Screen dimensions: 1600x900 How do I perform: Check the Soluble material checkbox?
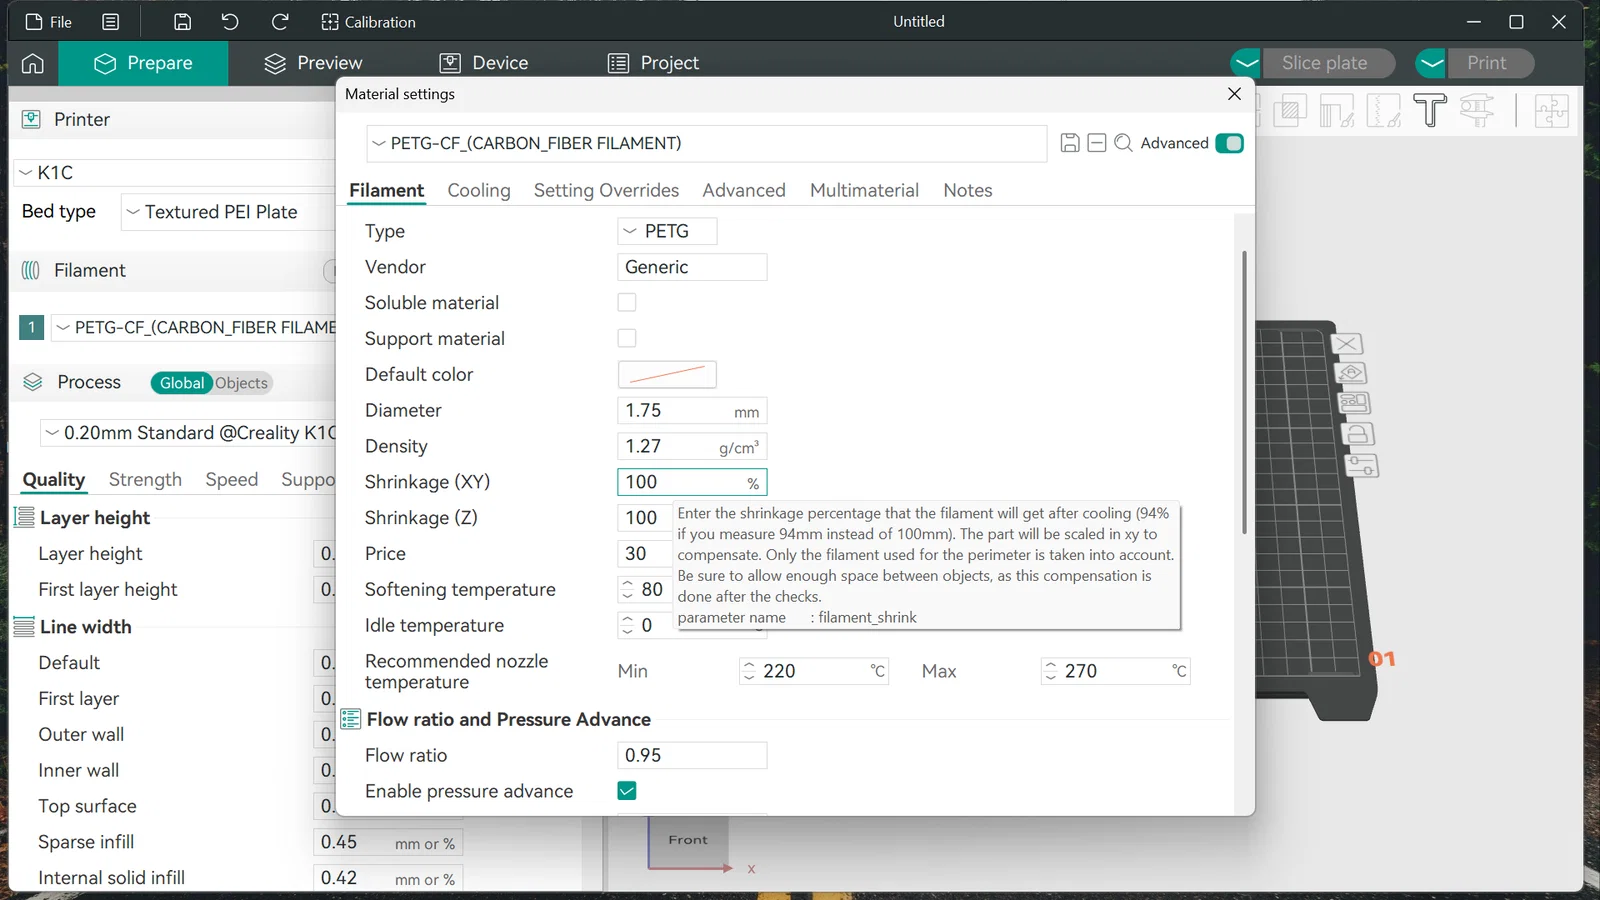(627, 302)
